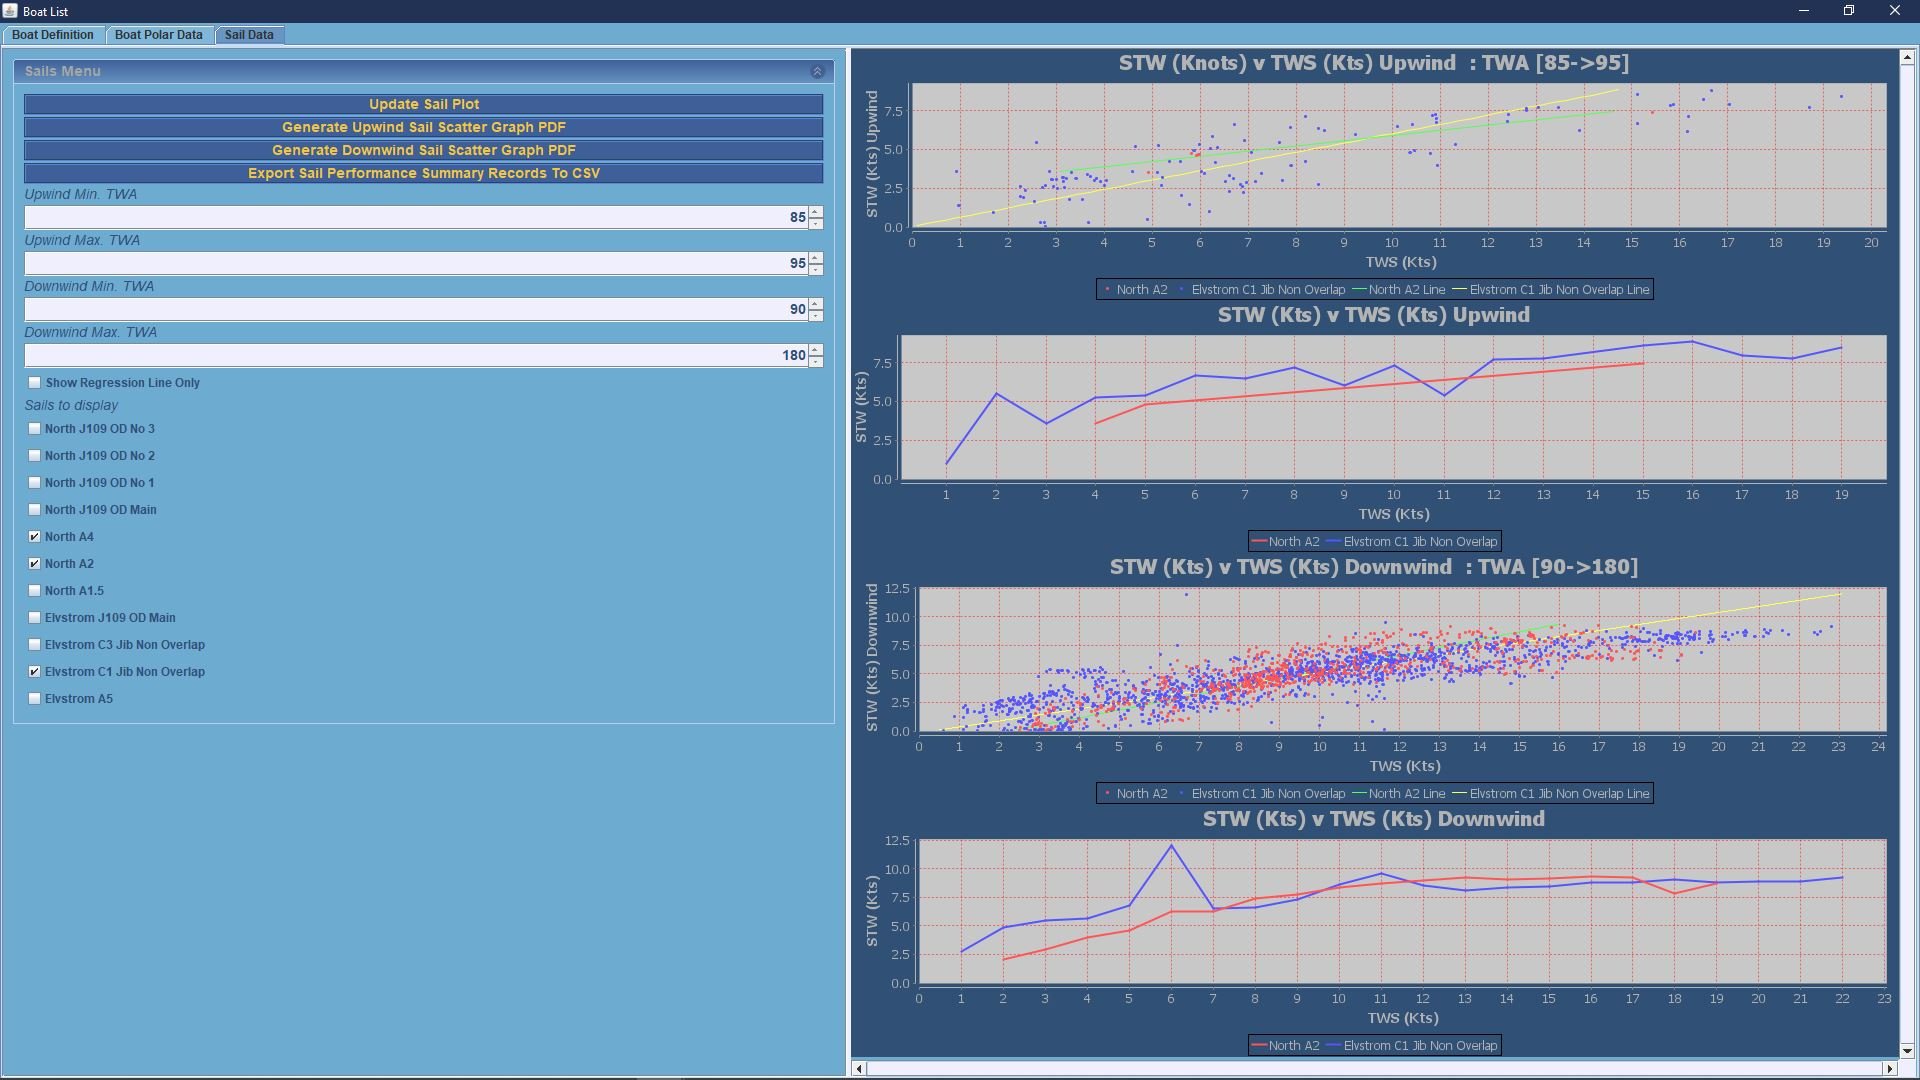This screenshot has width=1920, height=1080.
Task: Increment the Upwind Min. TWA spinner
Action: [816, 212]
